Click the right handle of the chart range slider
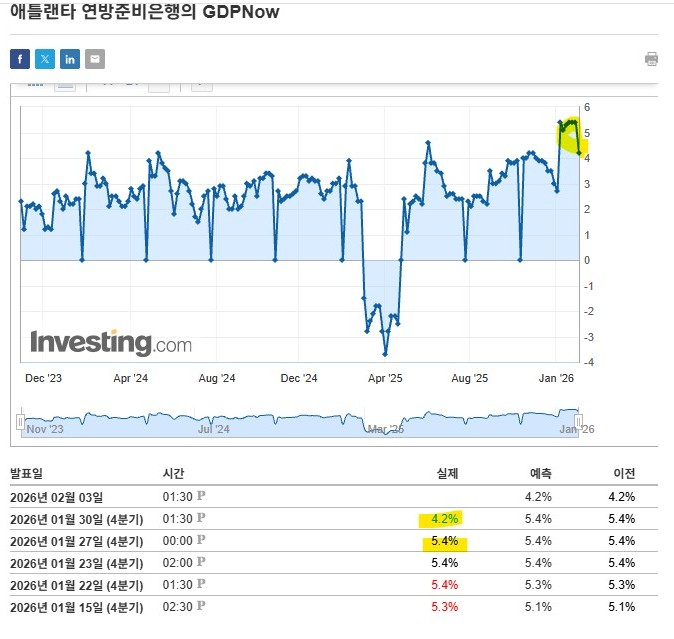The width and height of the screenshot is (674, 639). click(578, 420)
